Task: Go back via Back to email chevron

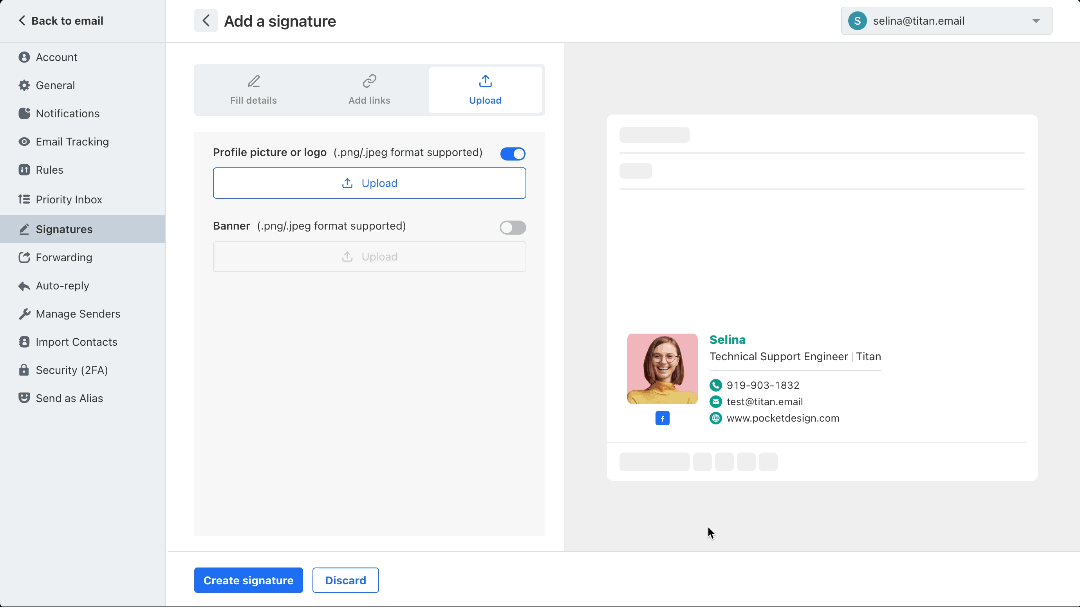Action: (x=22, y=21)
